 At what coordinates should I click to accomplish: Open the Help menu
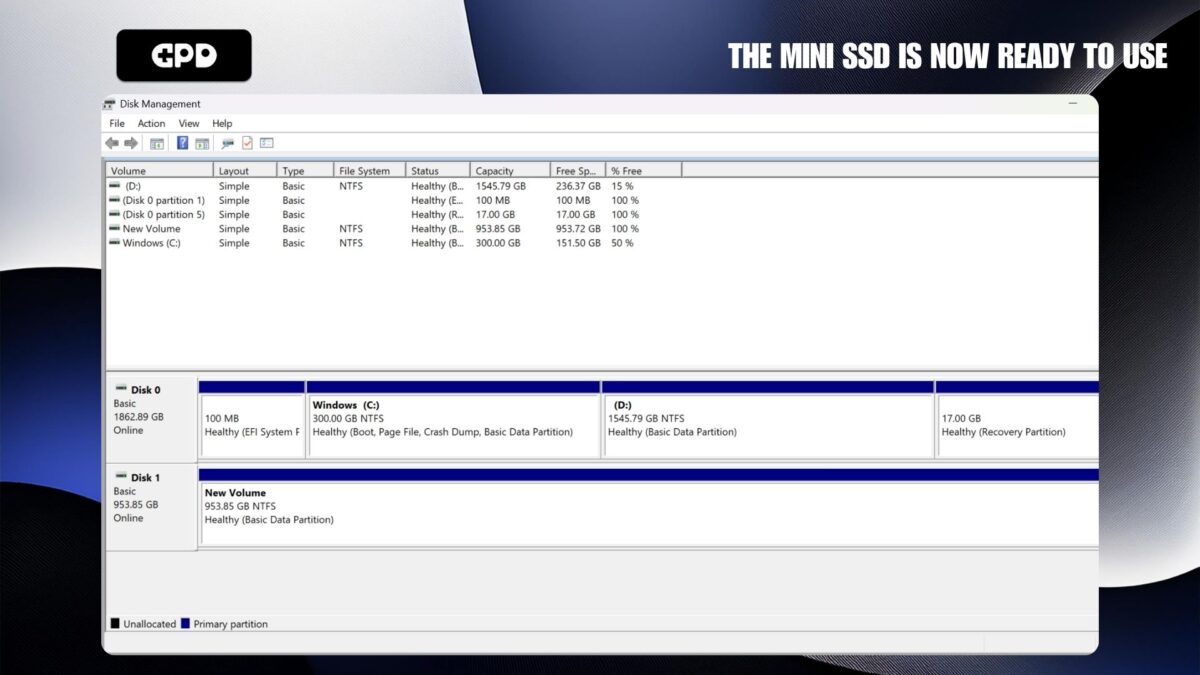(x=222, y=123)
